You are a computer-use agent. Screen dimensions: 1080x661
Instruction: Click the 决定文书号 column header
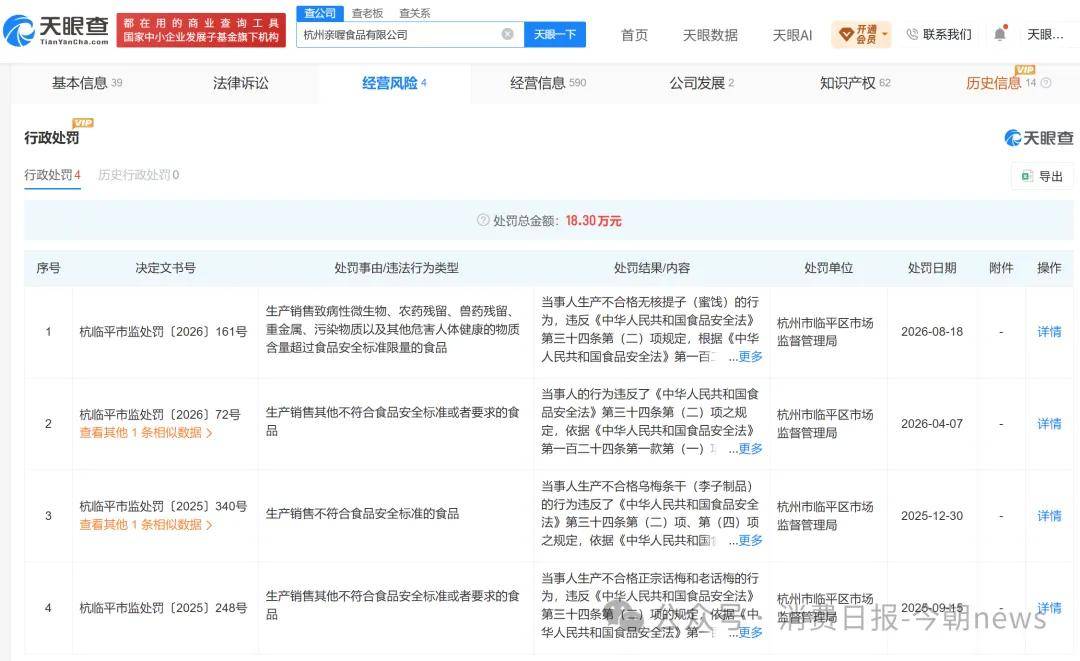coord(165,268)
